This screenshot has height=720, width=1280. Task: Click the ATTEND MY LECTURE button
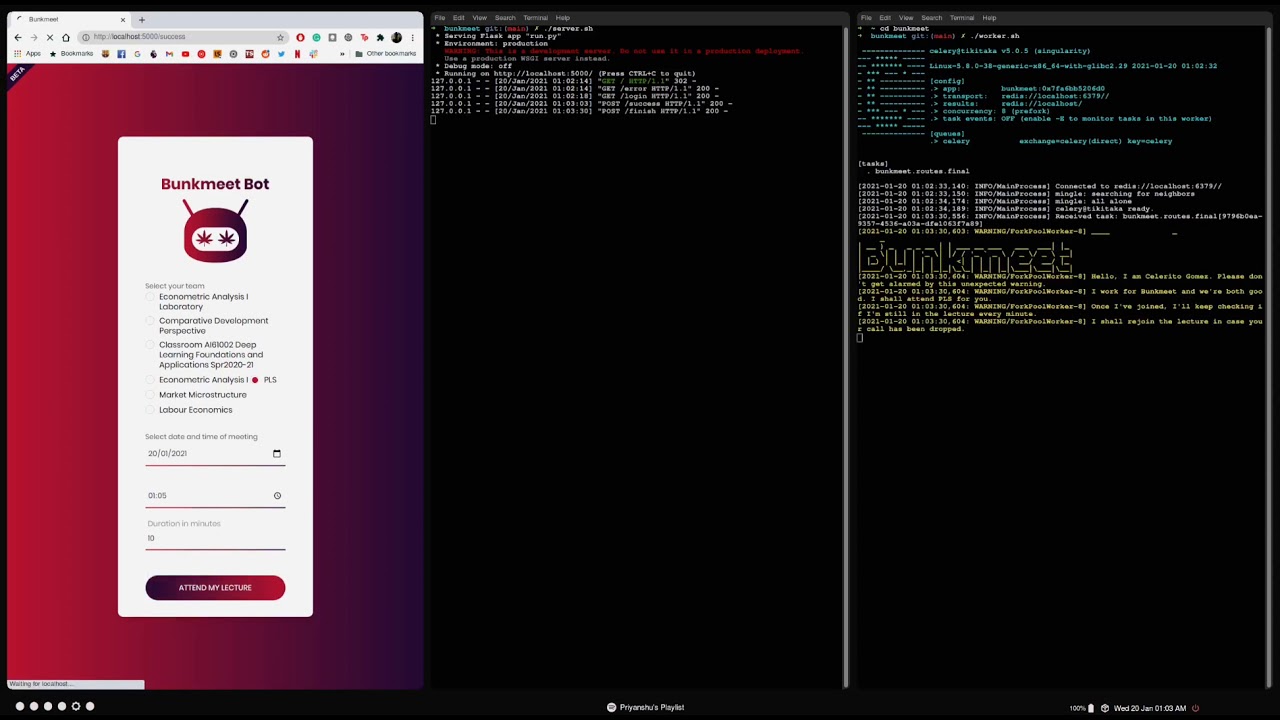215,588
